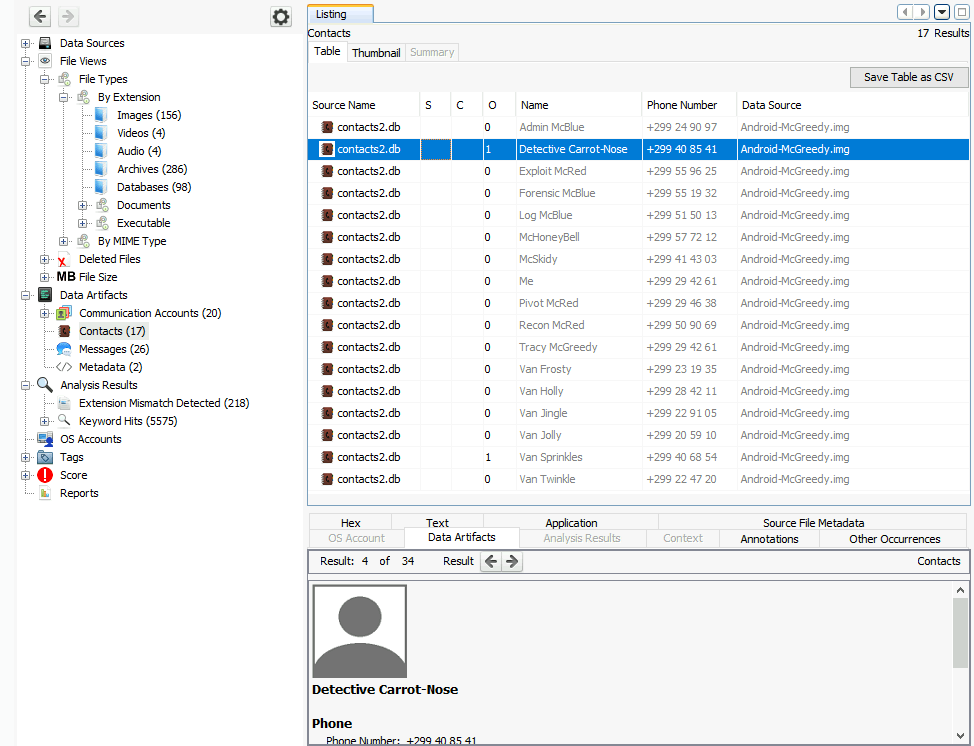Select the Table view tab
This screenshot has height=746, width=974.
tap(327, 52)
